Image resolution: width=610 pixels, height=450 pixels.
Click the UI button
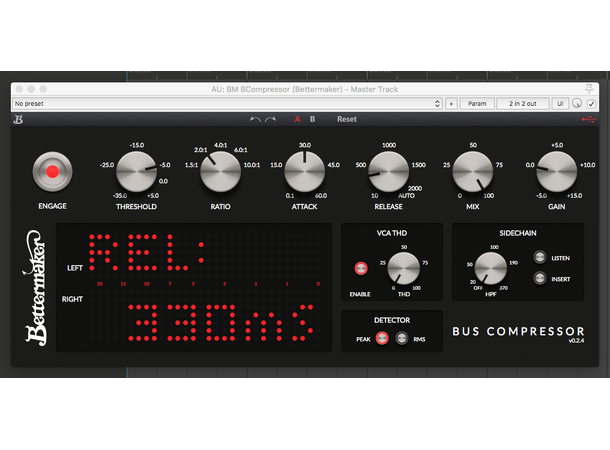(560, 103)
